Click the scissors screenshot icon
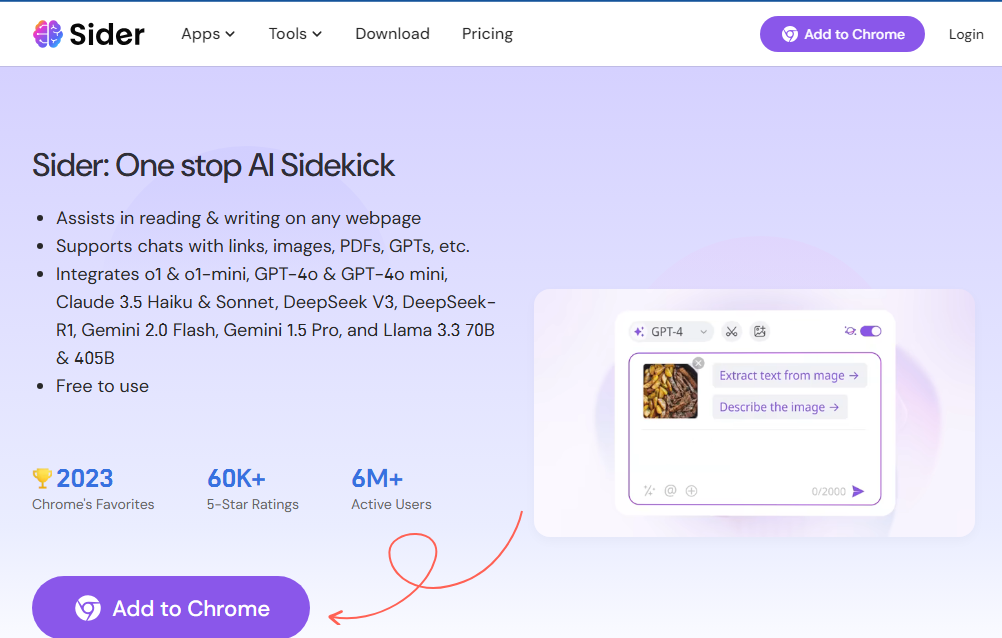This screenshot has height=638, width=1002. click(x=732, y=331)
